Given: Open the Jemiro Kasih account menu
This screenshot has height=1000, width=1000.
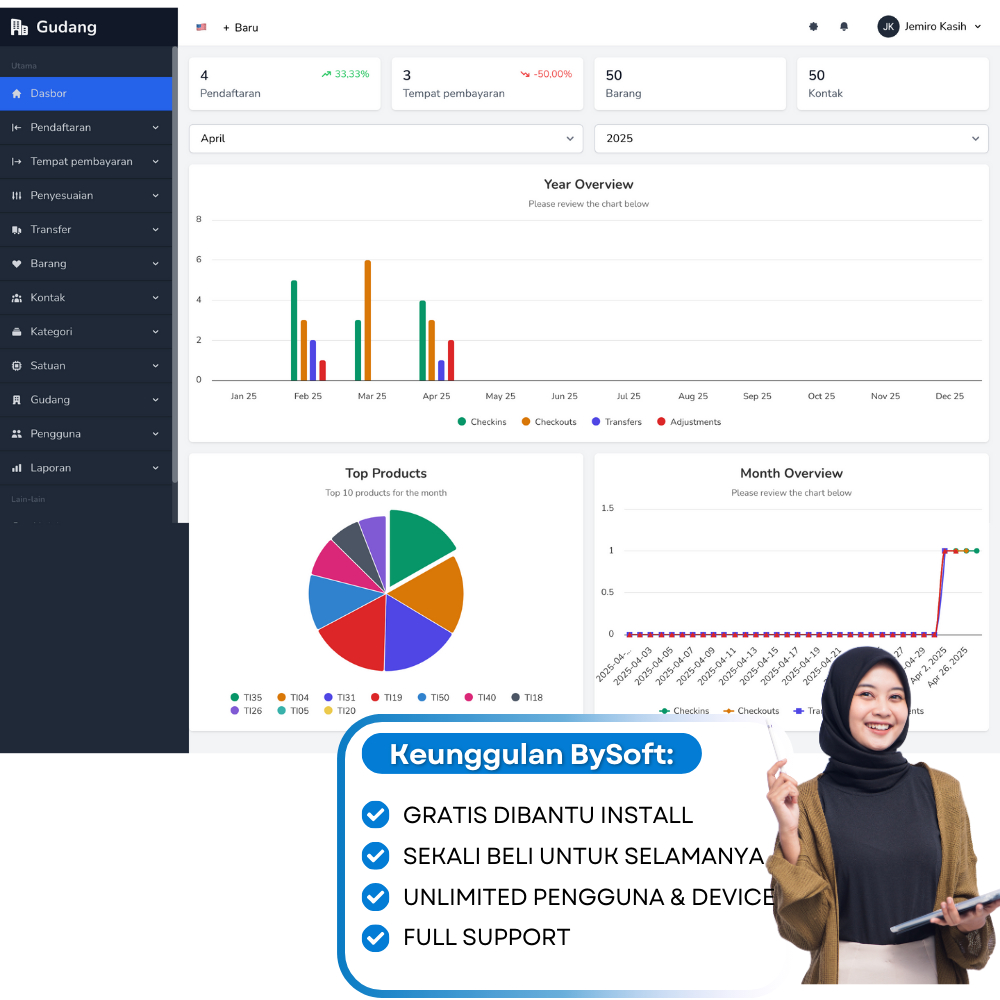Looking at the screenshot, I should [x=930, y=26].
